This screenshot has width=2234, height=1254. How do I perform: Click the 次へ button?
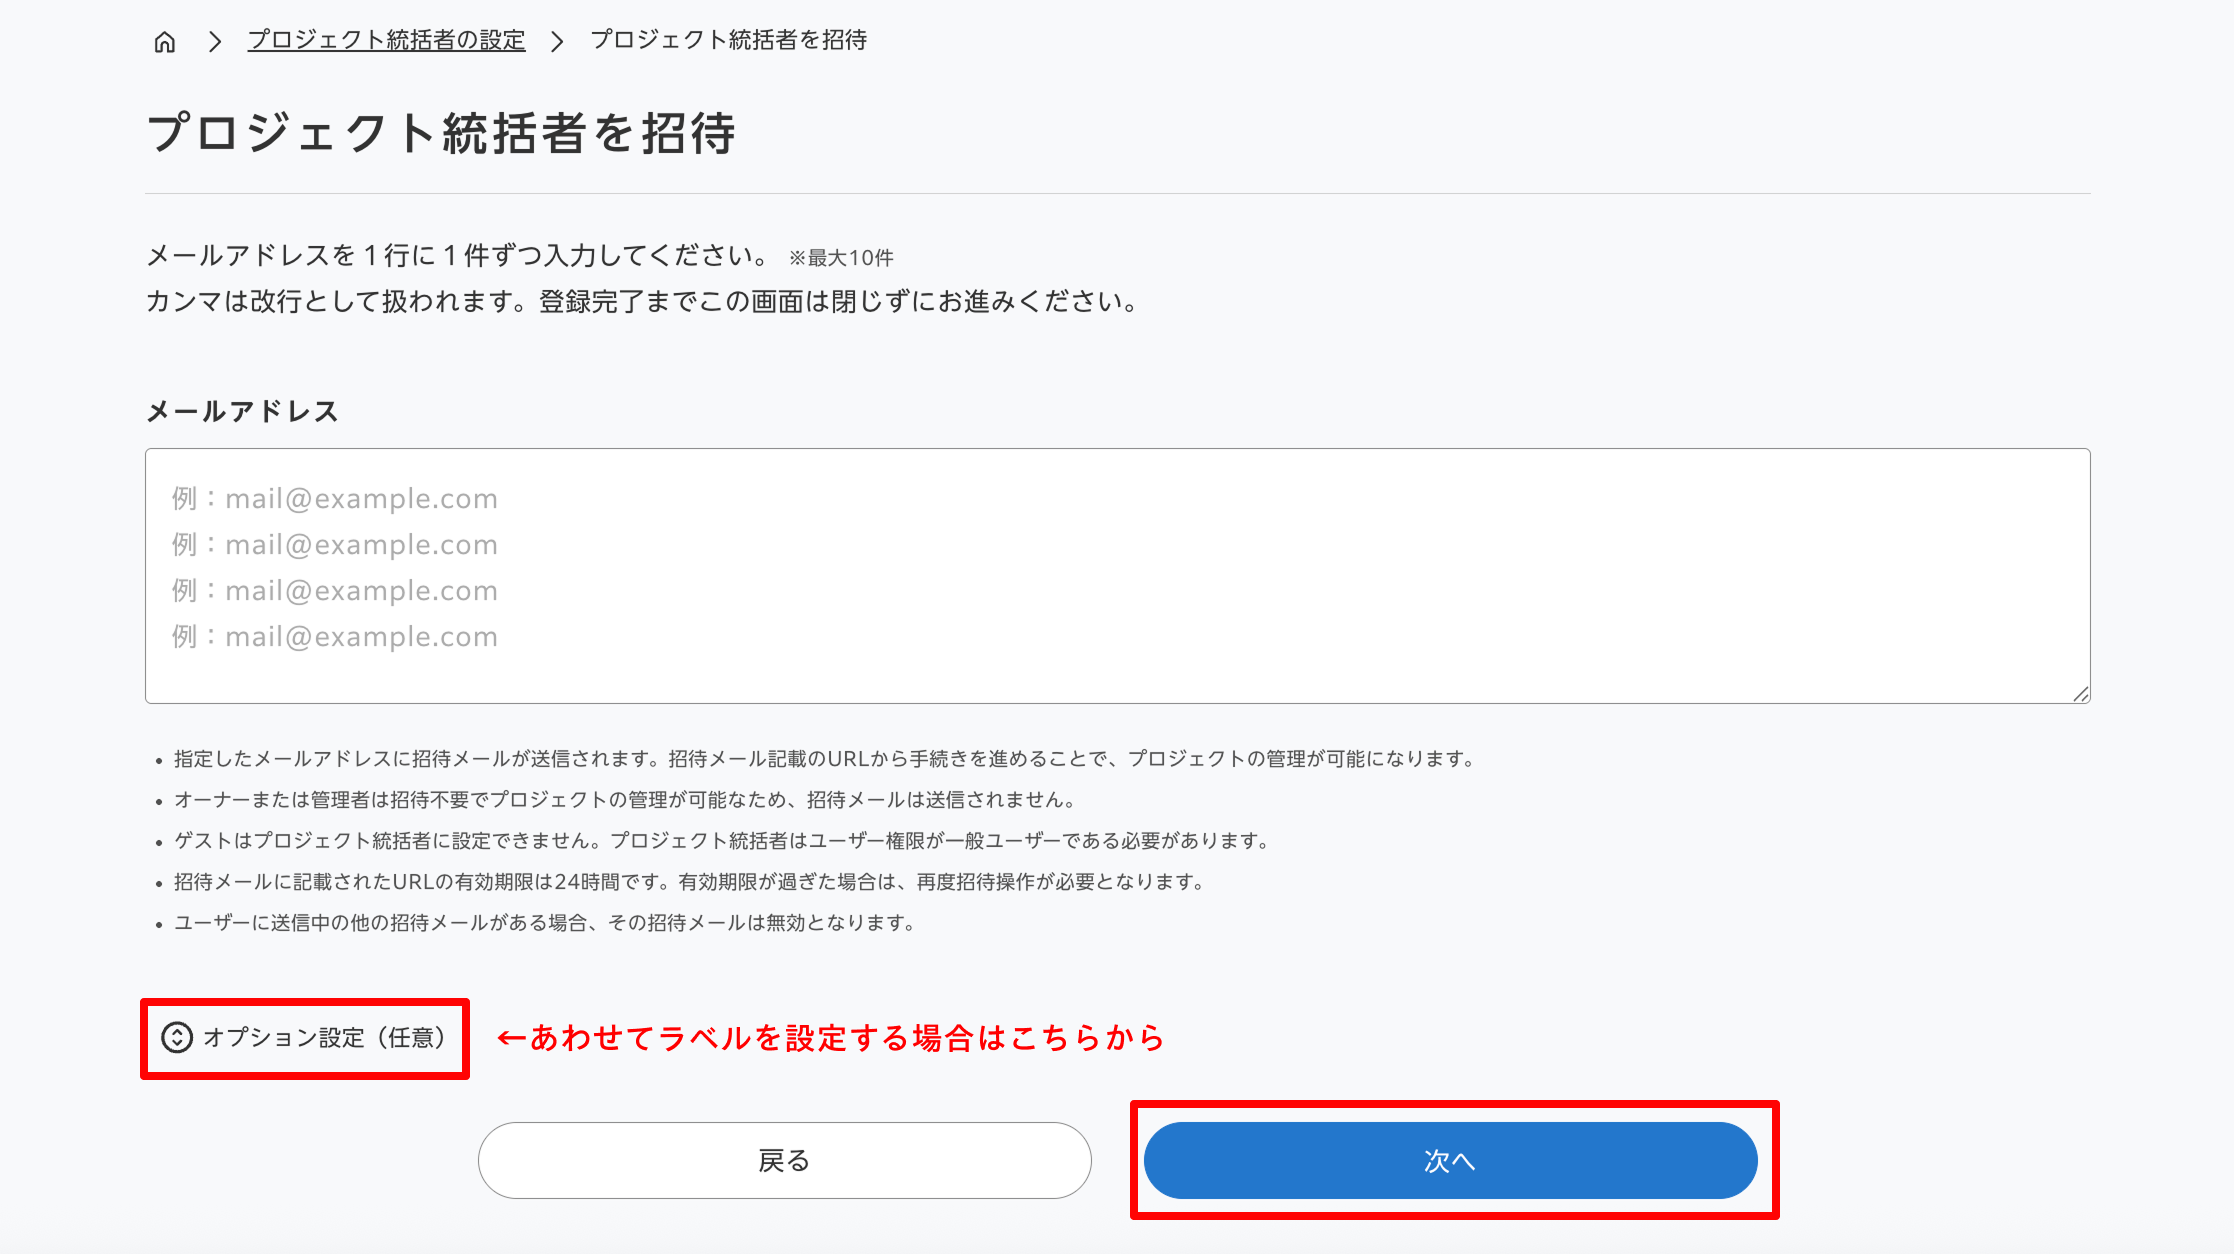[1450, 1160]
